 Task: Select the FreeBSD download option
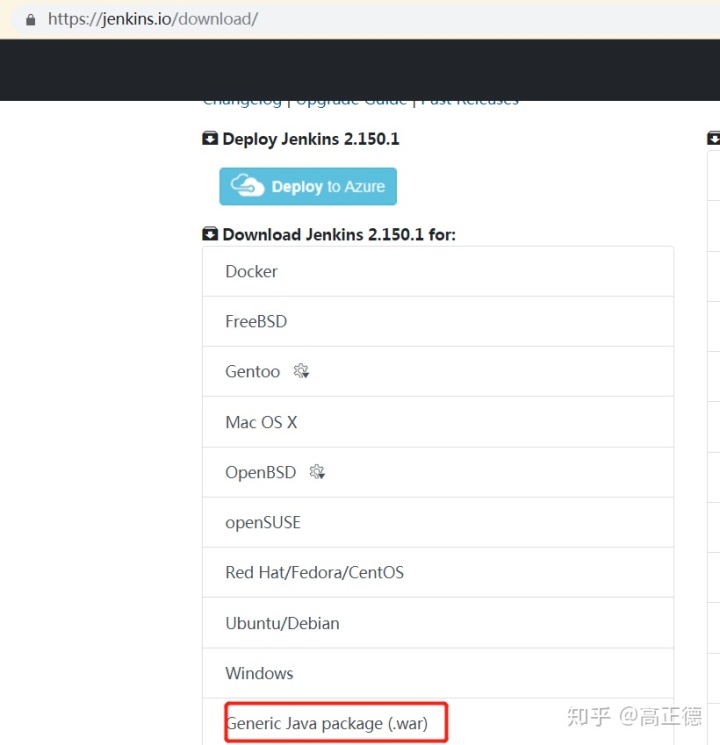pyautogui.click(x=438, y=322)
